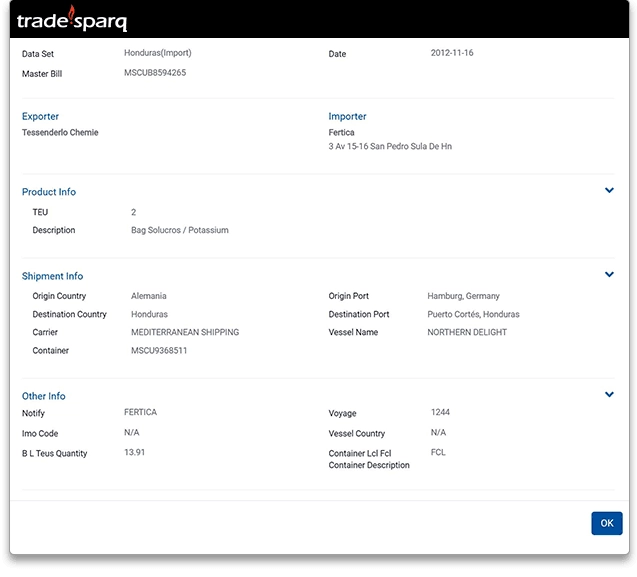Collapse the Other Info section chevron

[609, 394]
